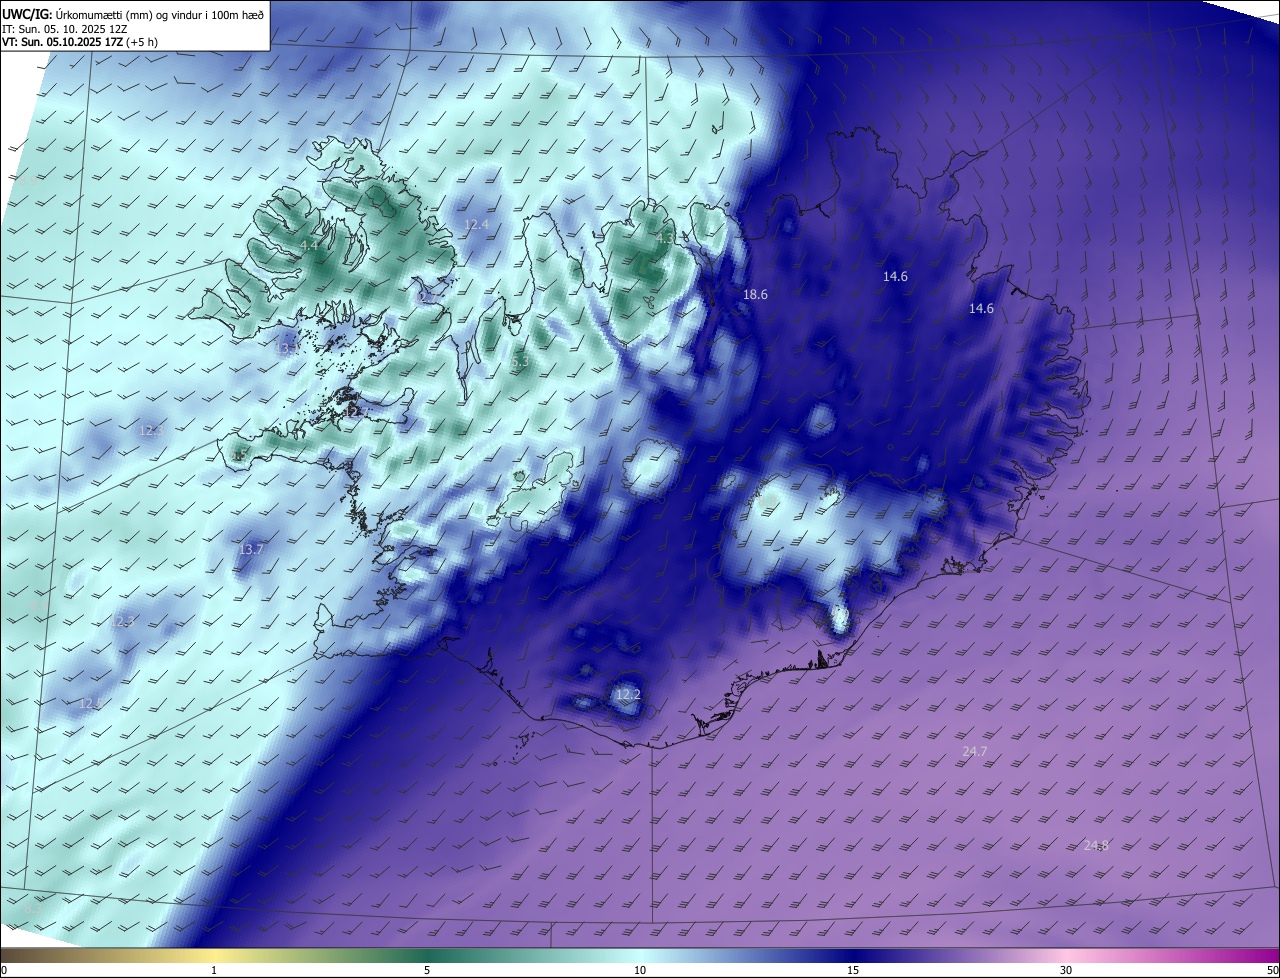Click the 1 tick label on the color scale

click(x=214, y=970)
